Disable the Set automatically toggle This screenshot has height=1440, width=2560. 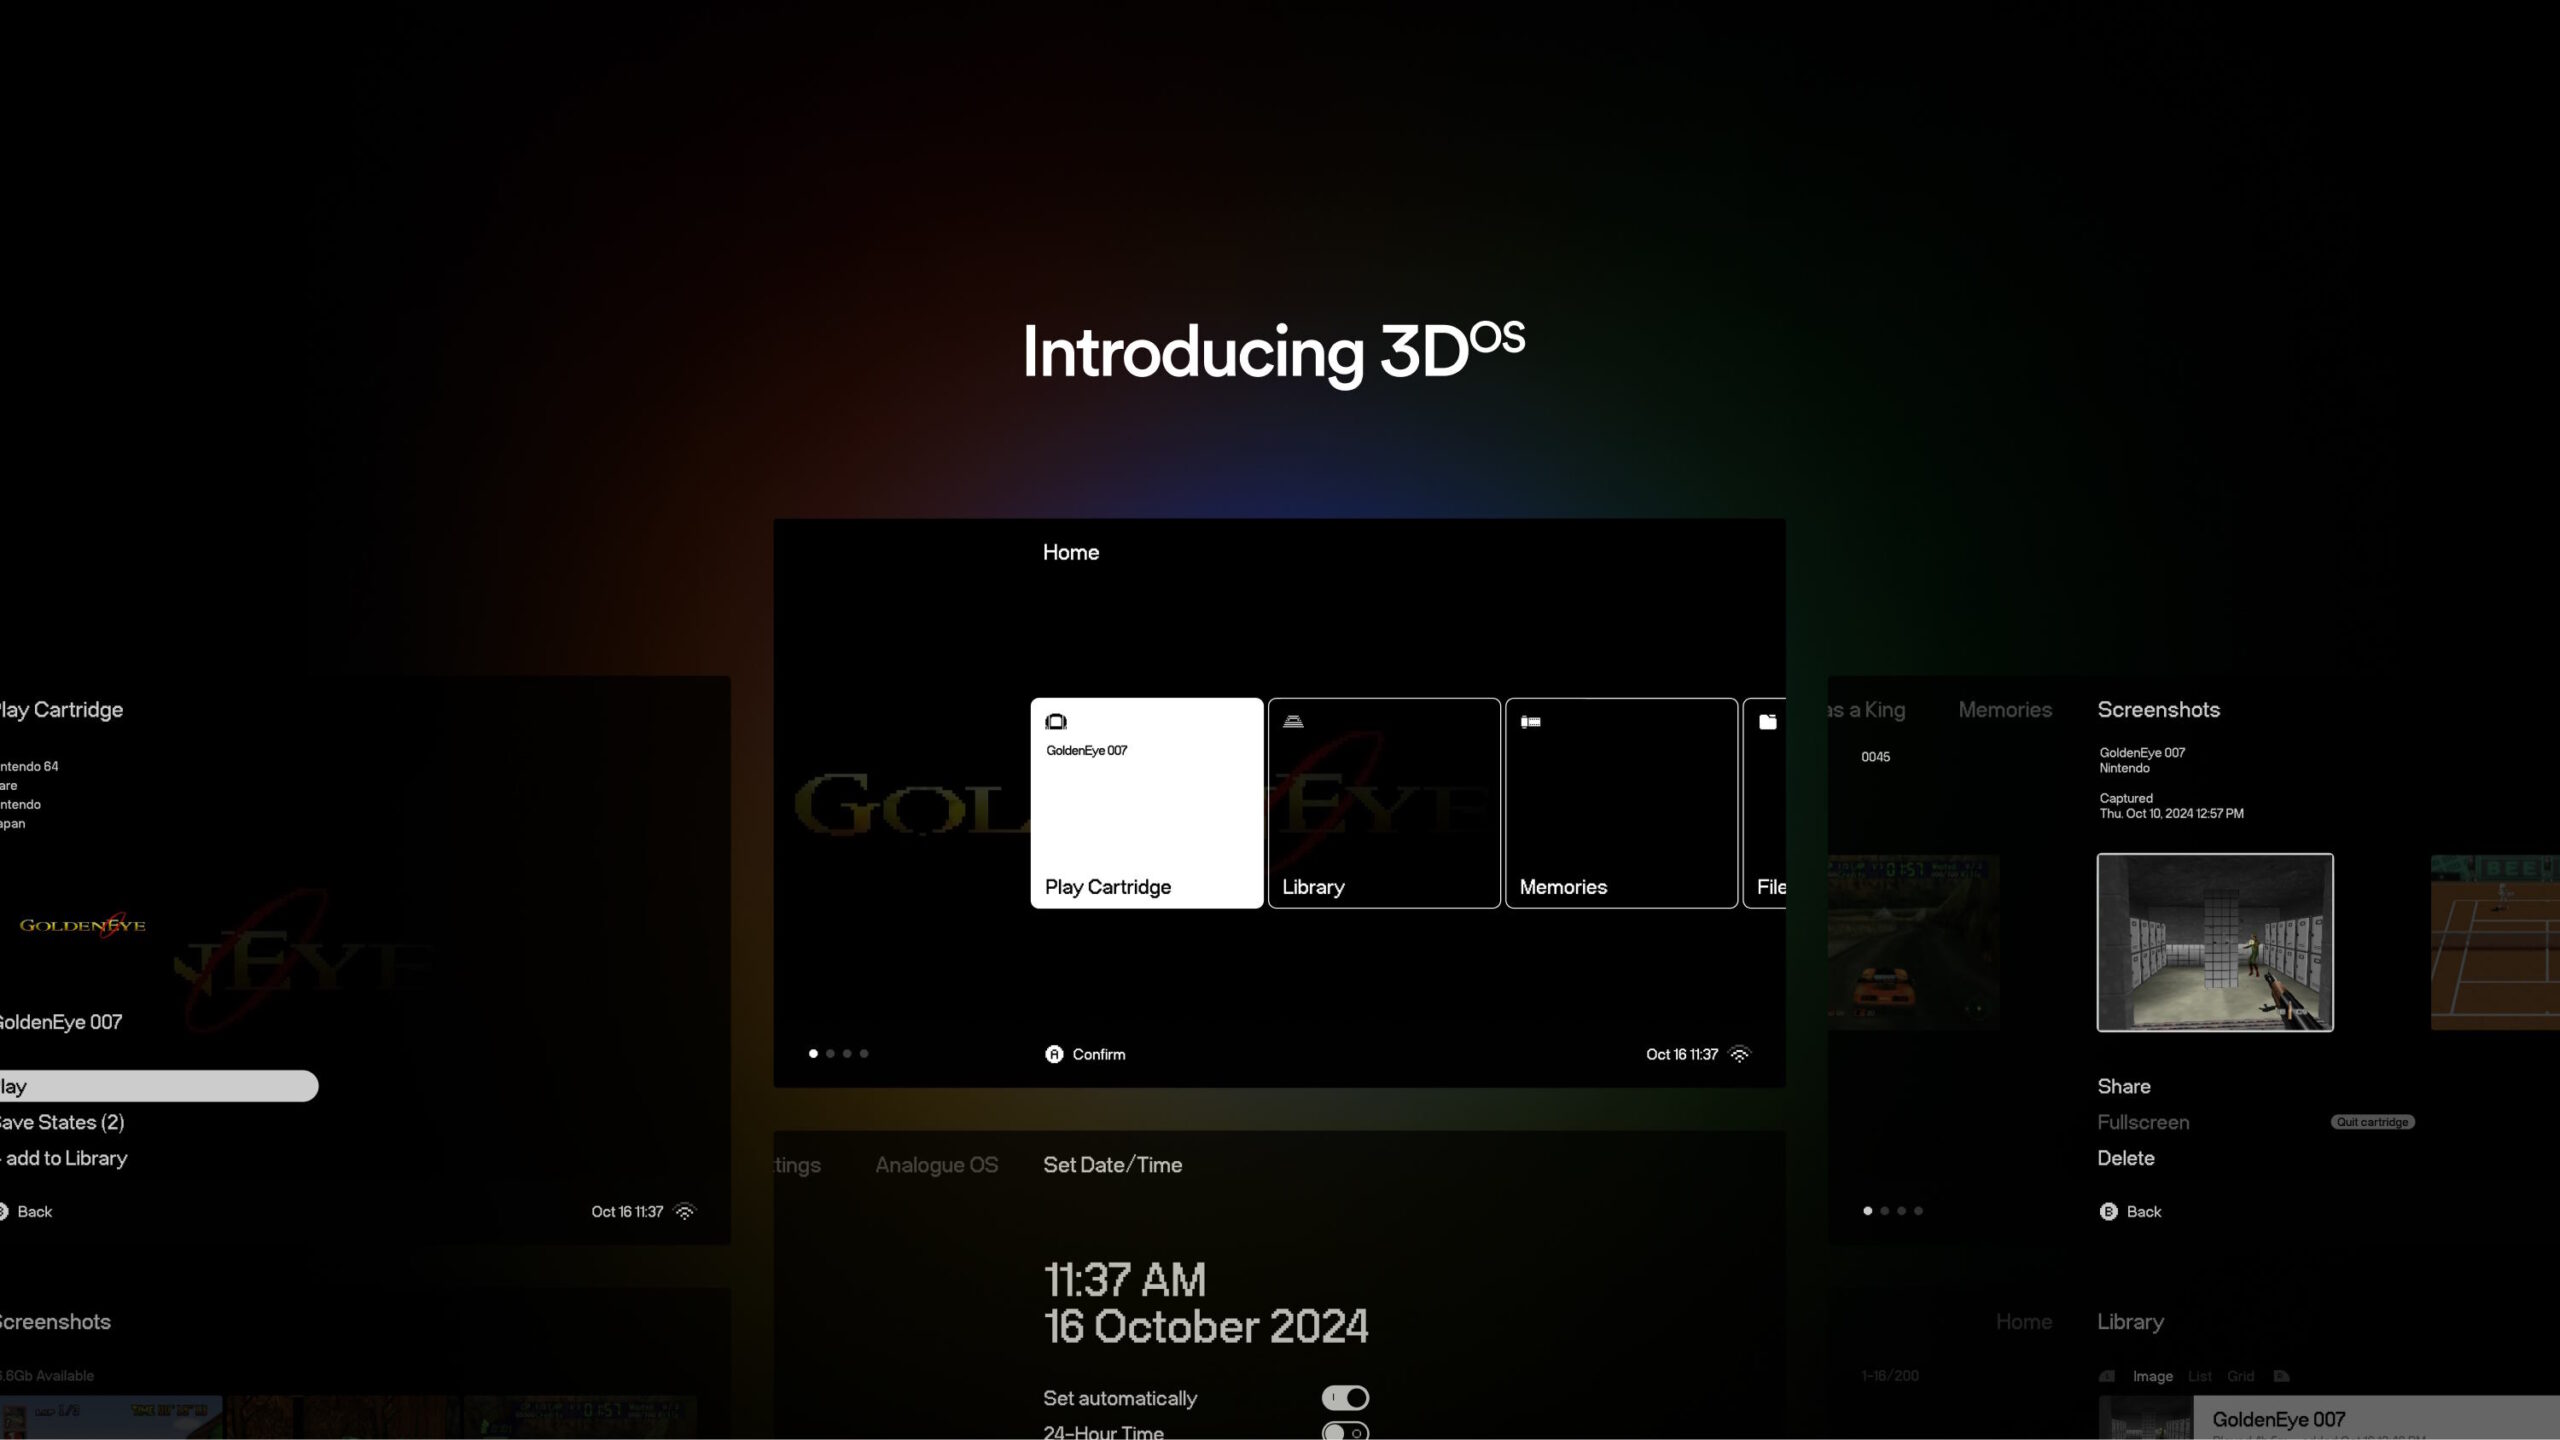[1344, 1397]
